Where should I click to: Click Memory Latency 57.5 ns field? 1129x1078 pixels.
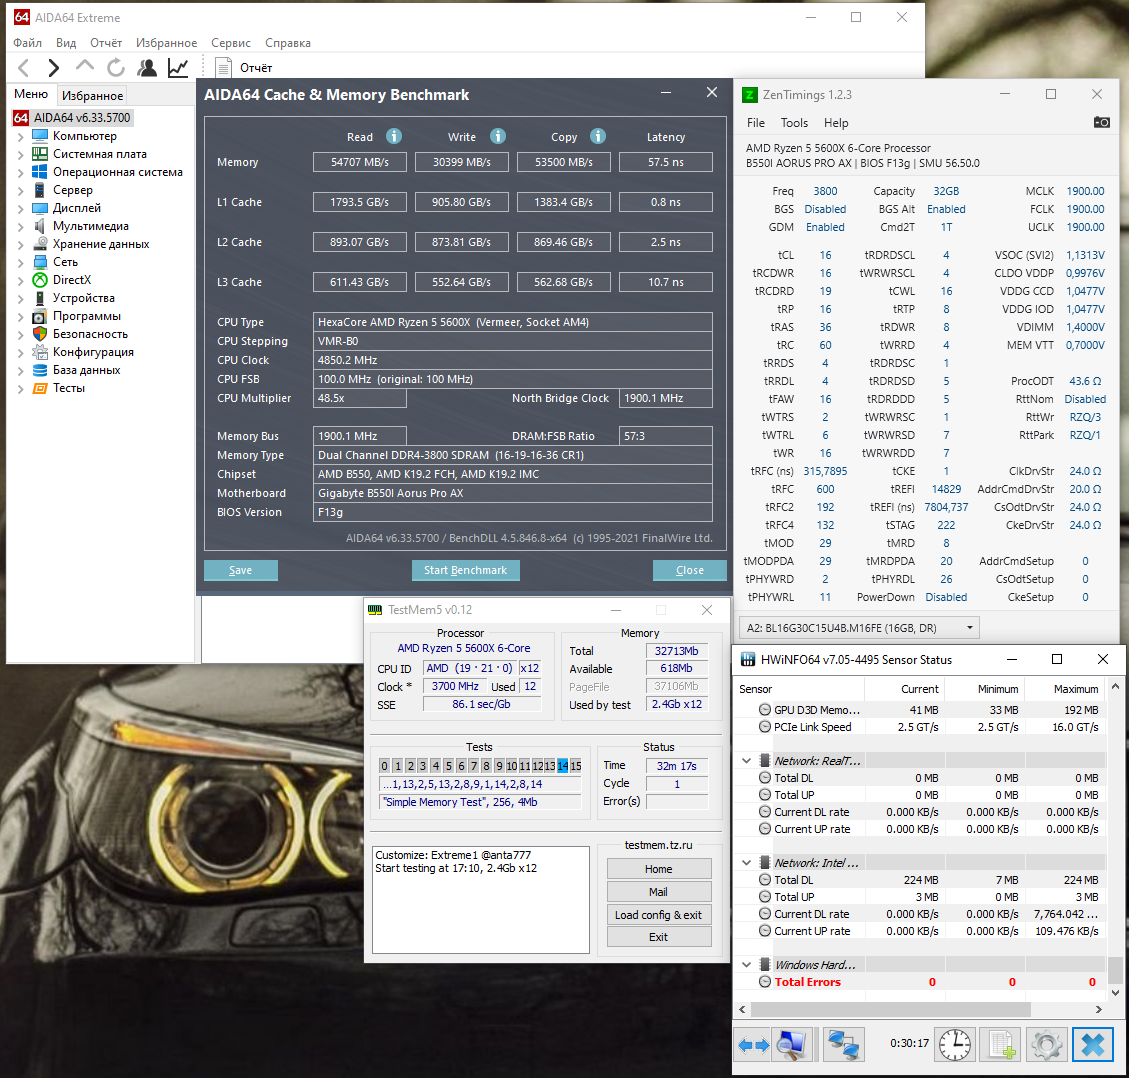pyautogui.click(x=665, y=162)
